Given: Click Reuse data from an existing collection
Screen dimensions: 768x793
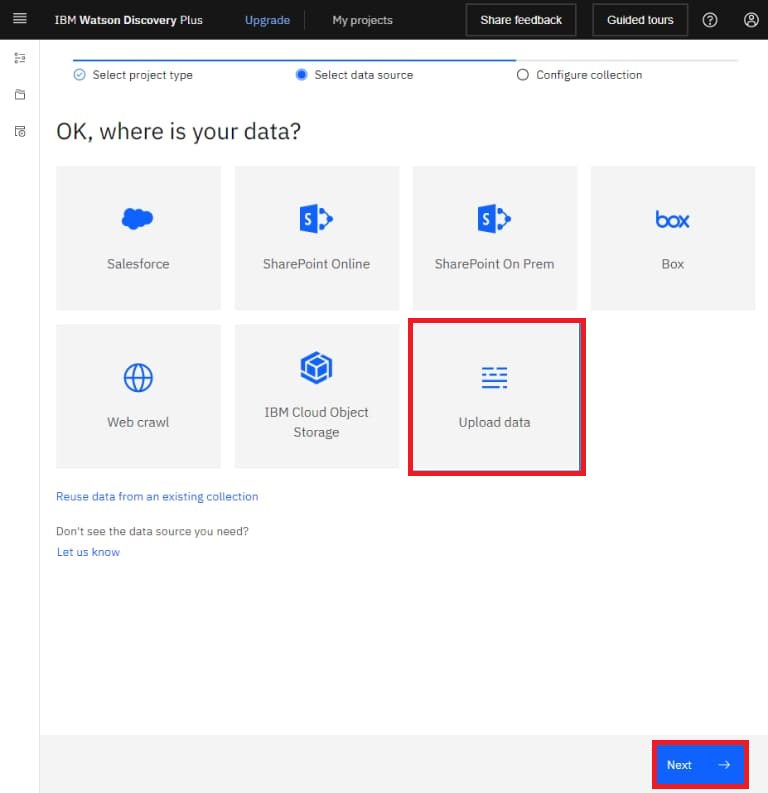Looking at the screenshot, I should (x=157, y=496).
